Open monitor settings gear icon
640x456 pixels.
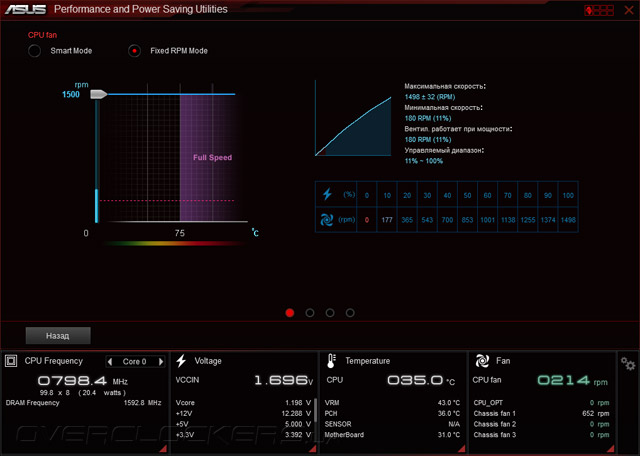(x=628, y=363)
